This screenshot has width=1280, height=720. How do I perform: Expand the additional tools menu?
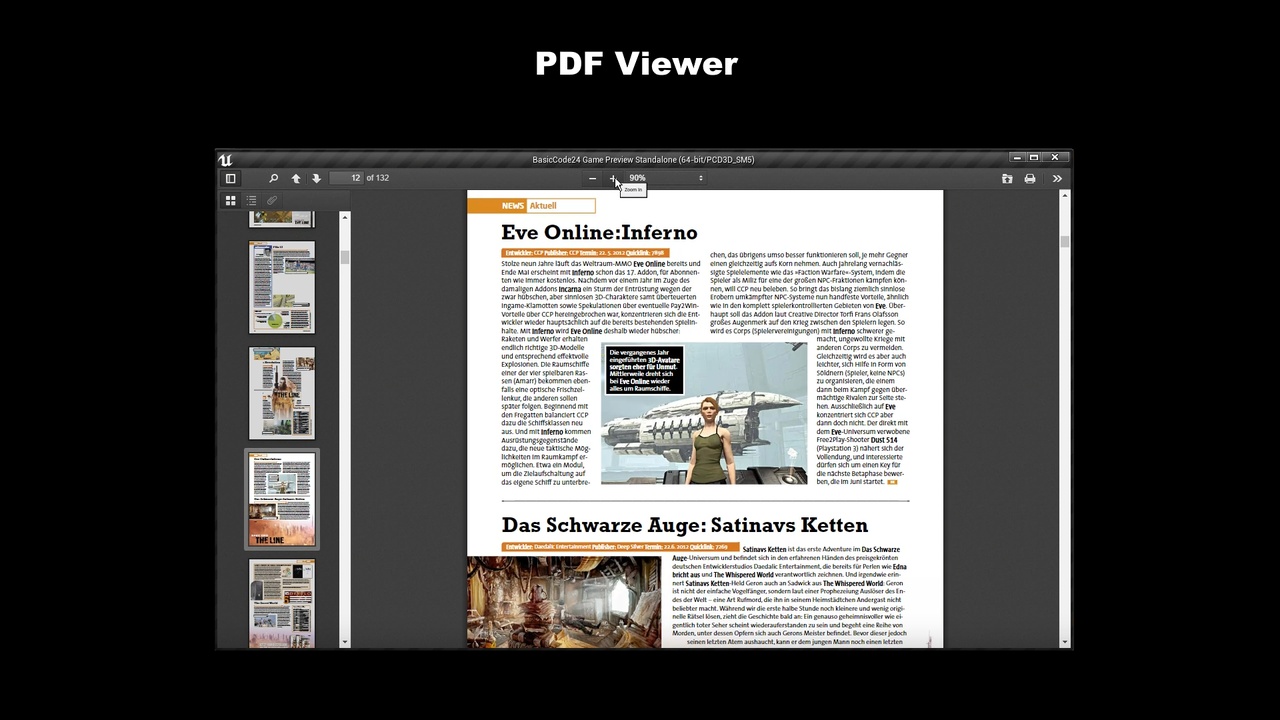click(x=1057, y=178)
